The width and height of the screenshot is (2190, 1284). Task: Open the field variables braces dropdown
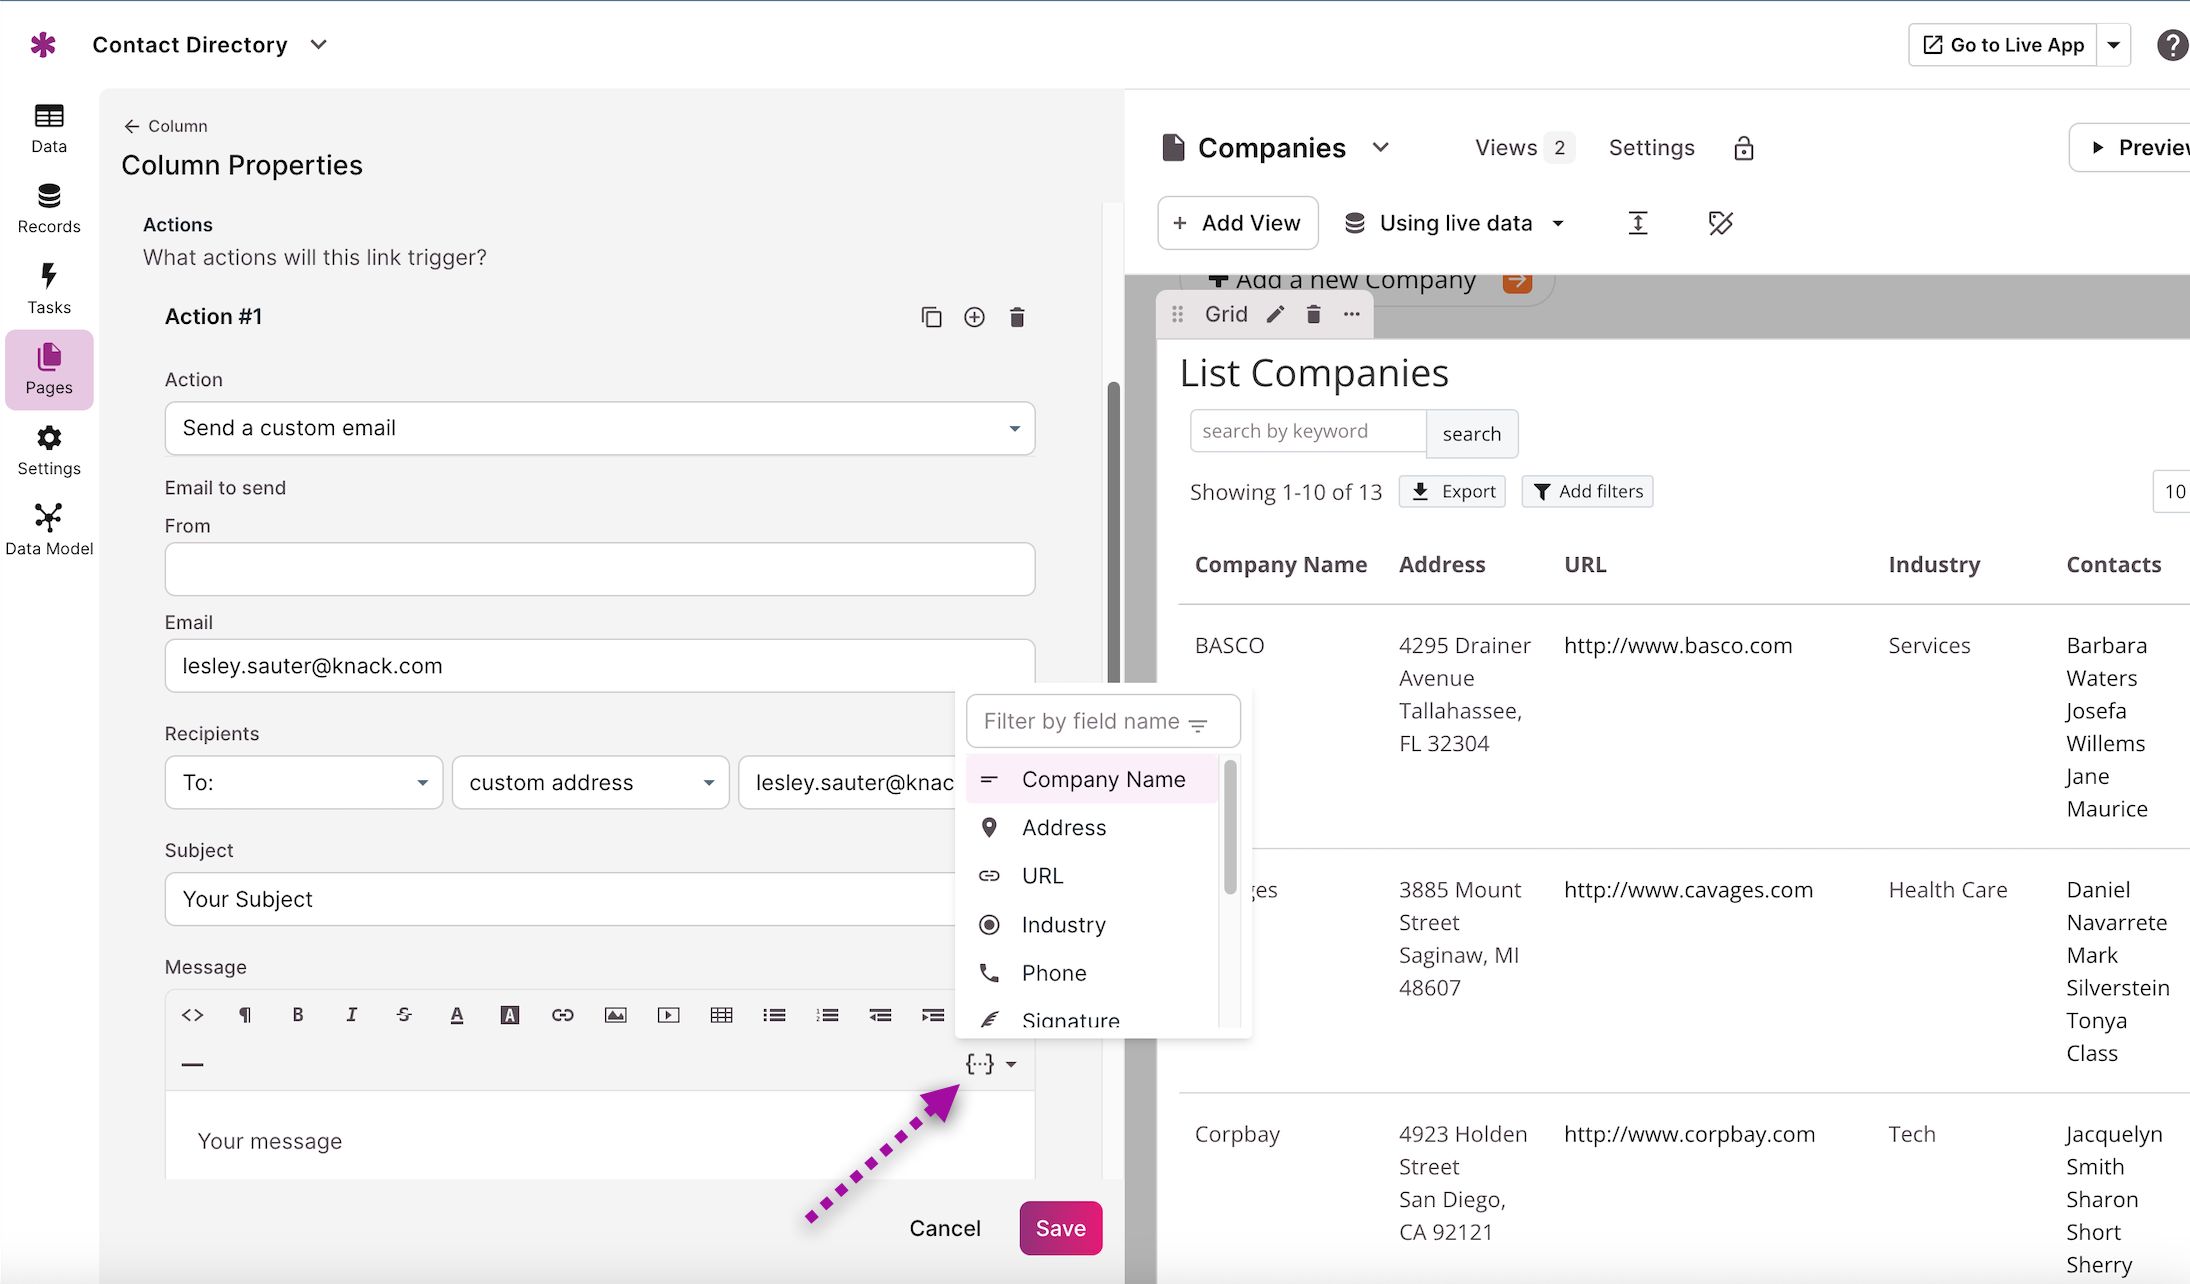(990, 1063)
